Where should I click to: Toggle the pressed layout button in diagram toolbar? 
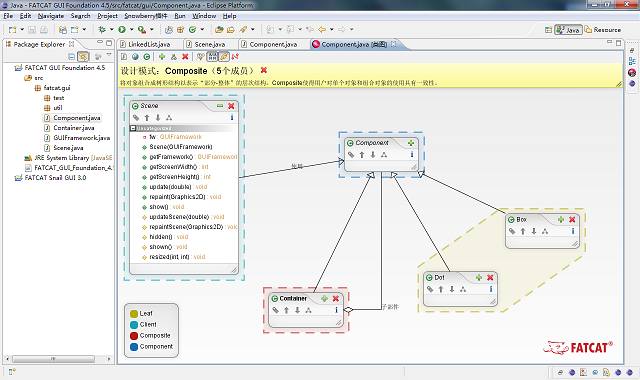(x=212, y=57)
